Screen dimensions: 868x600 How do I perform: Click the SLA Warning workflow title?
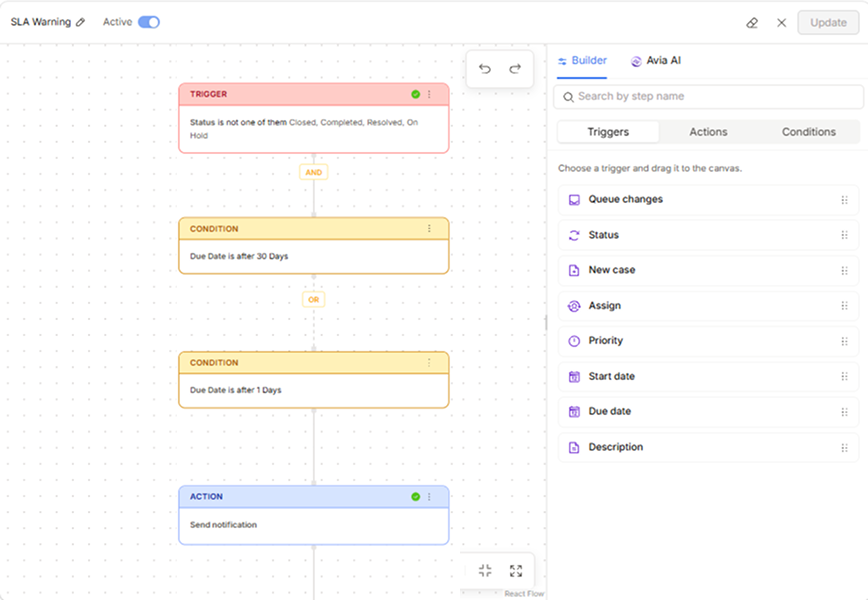click(41, 22)
